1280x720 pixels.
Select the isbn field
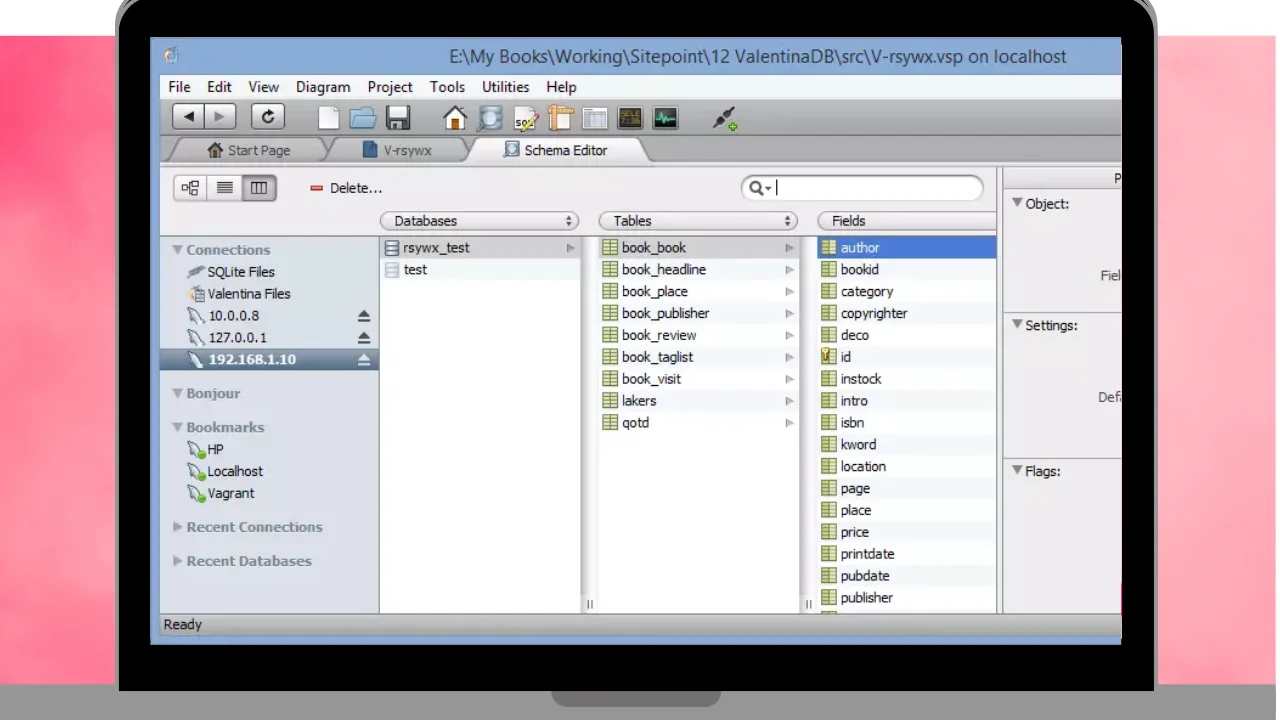coord(906,423)
